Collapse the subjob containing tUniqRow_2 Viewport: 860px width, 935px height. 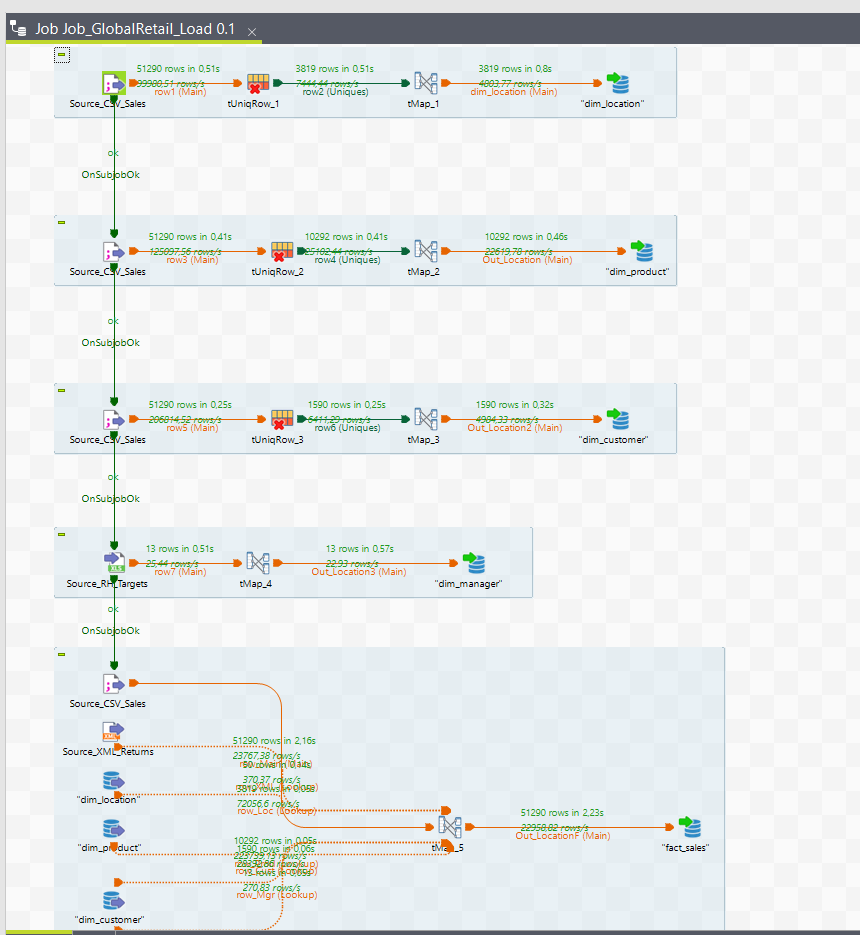(61, 222)
